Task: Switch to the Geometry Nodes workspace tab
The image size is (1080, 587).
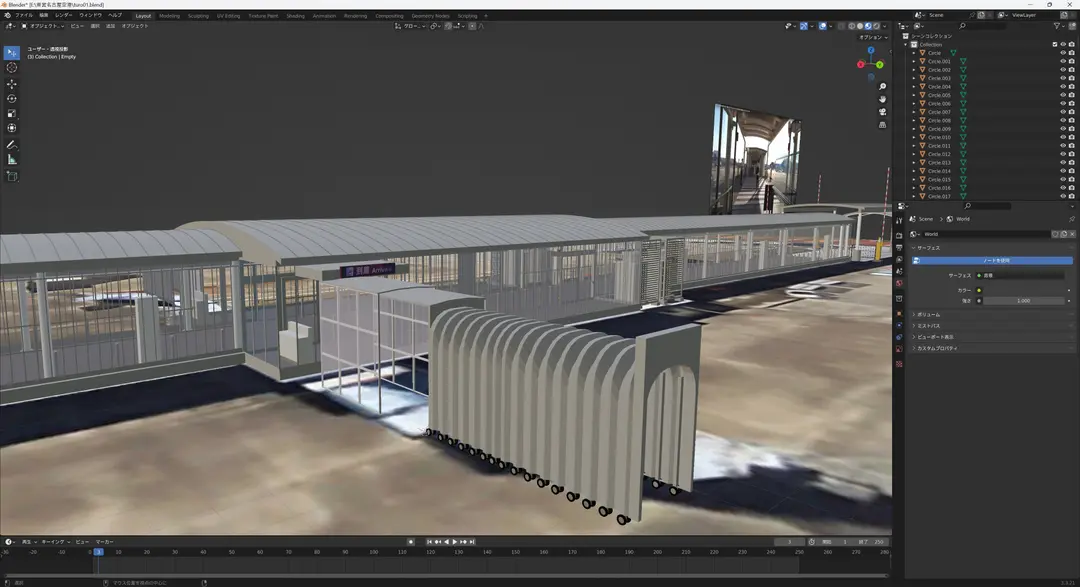Action: point(430,16)
